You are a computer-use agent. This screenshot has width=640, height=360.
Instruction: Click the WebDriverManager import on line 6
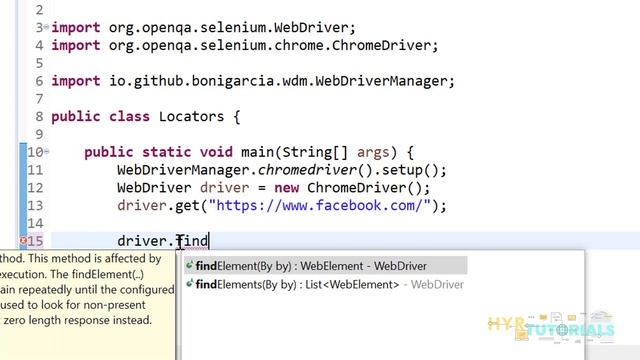(253, 81)
